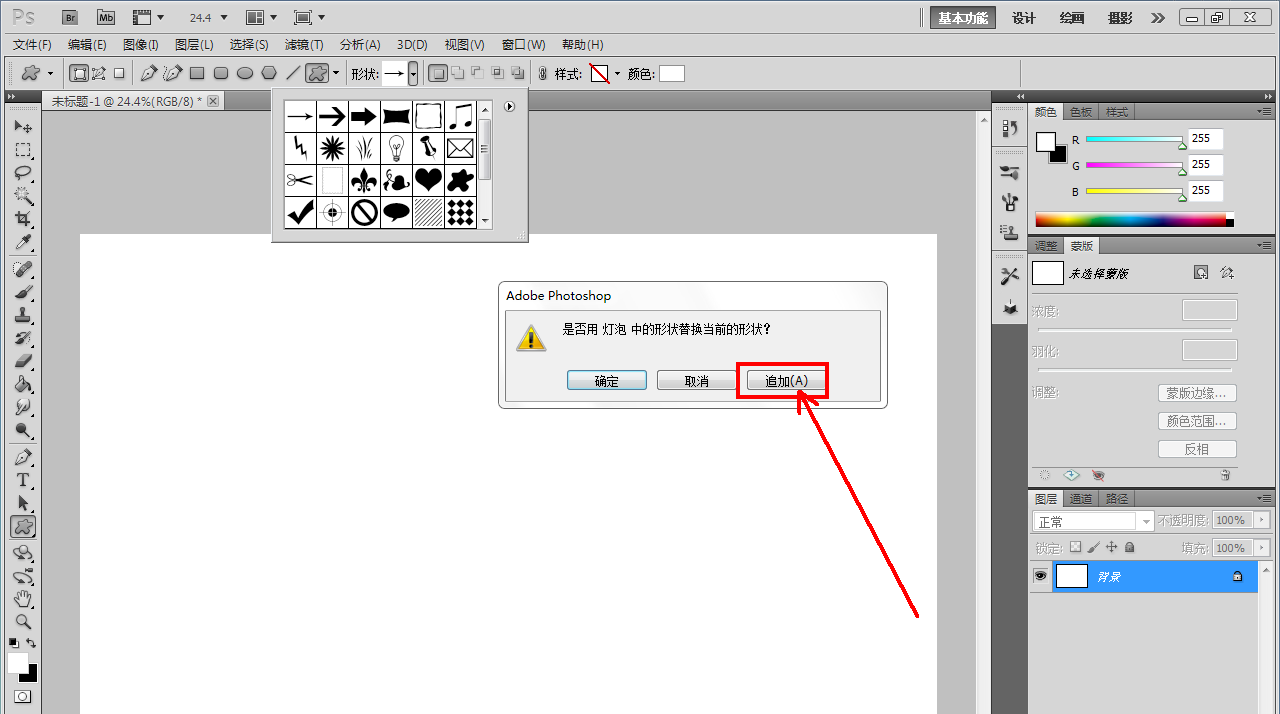The image size is (1280, 714).
Task: Pick the speech bubble shape
Action: (396, 212)
